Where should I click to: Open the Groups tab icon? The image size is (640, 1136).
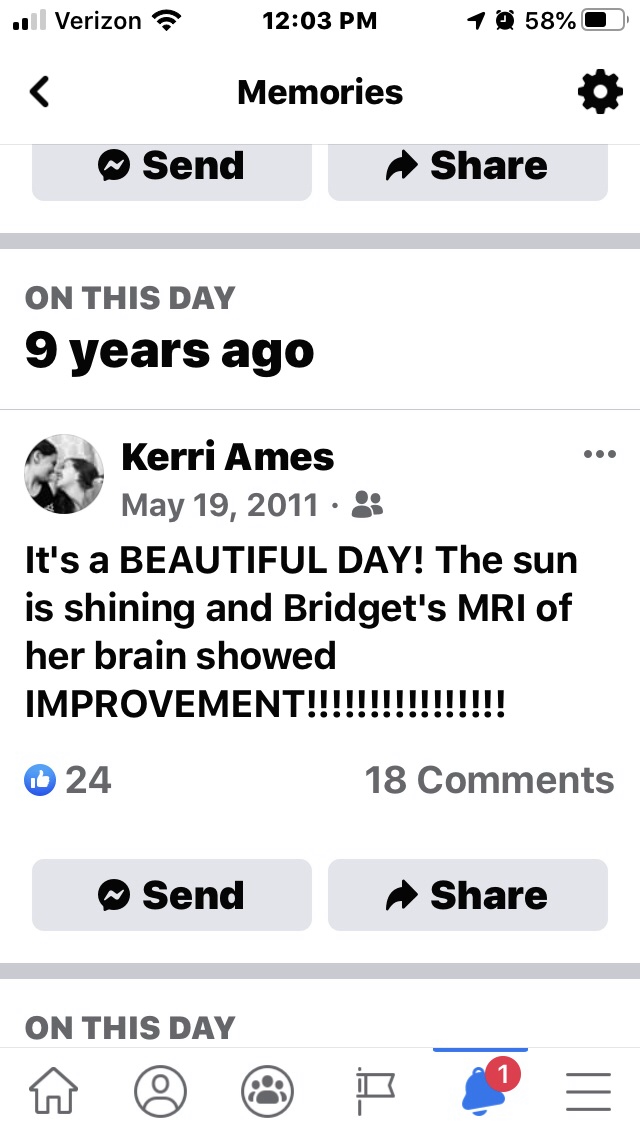267,1091
